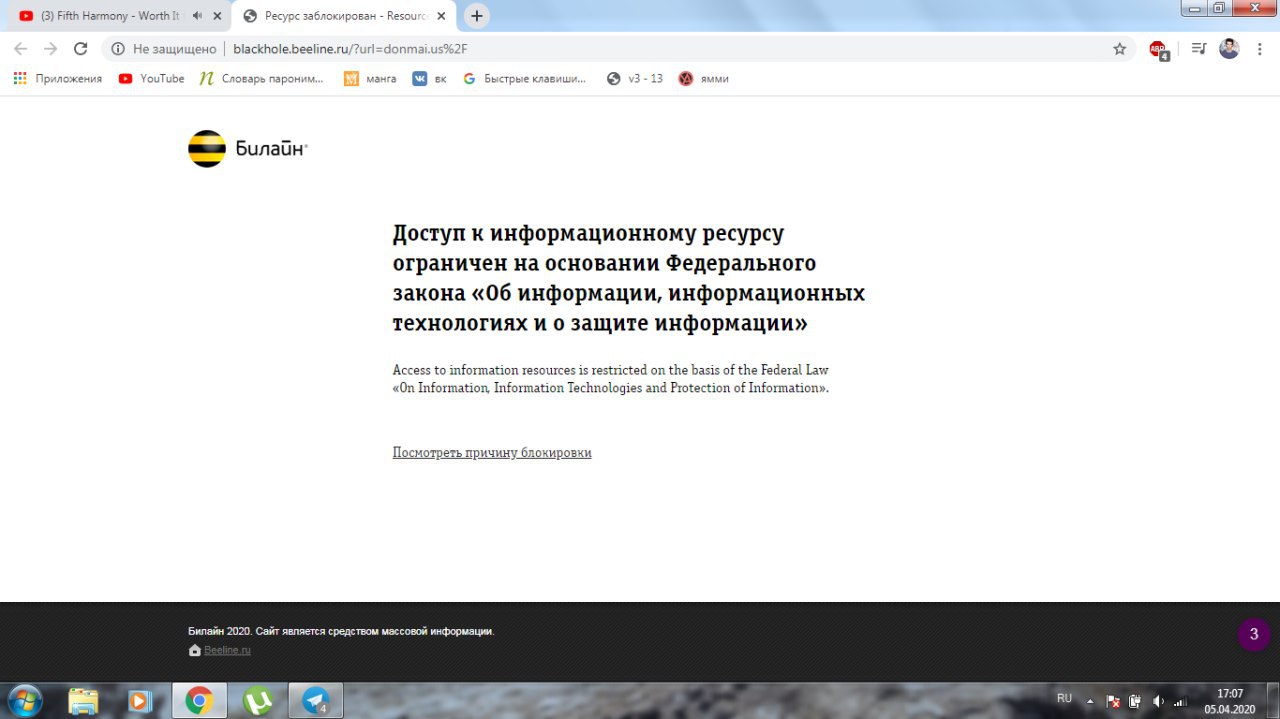Launch the media player taskbar icon
This screenshot has height=719, width=1280.
(140, 701)
